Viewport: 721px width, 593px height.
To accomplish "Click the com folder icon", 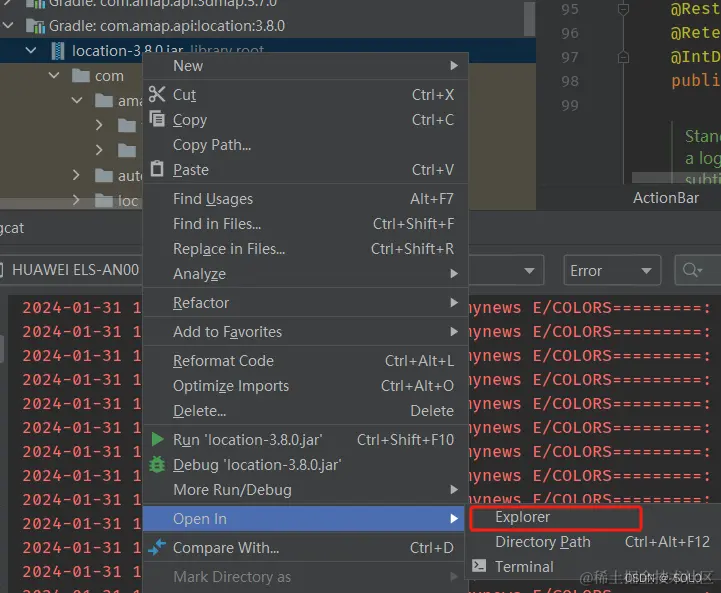I will [x=81, y=75].
